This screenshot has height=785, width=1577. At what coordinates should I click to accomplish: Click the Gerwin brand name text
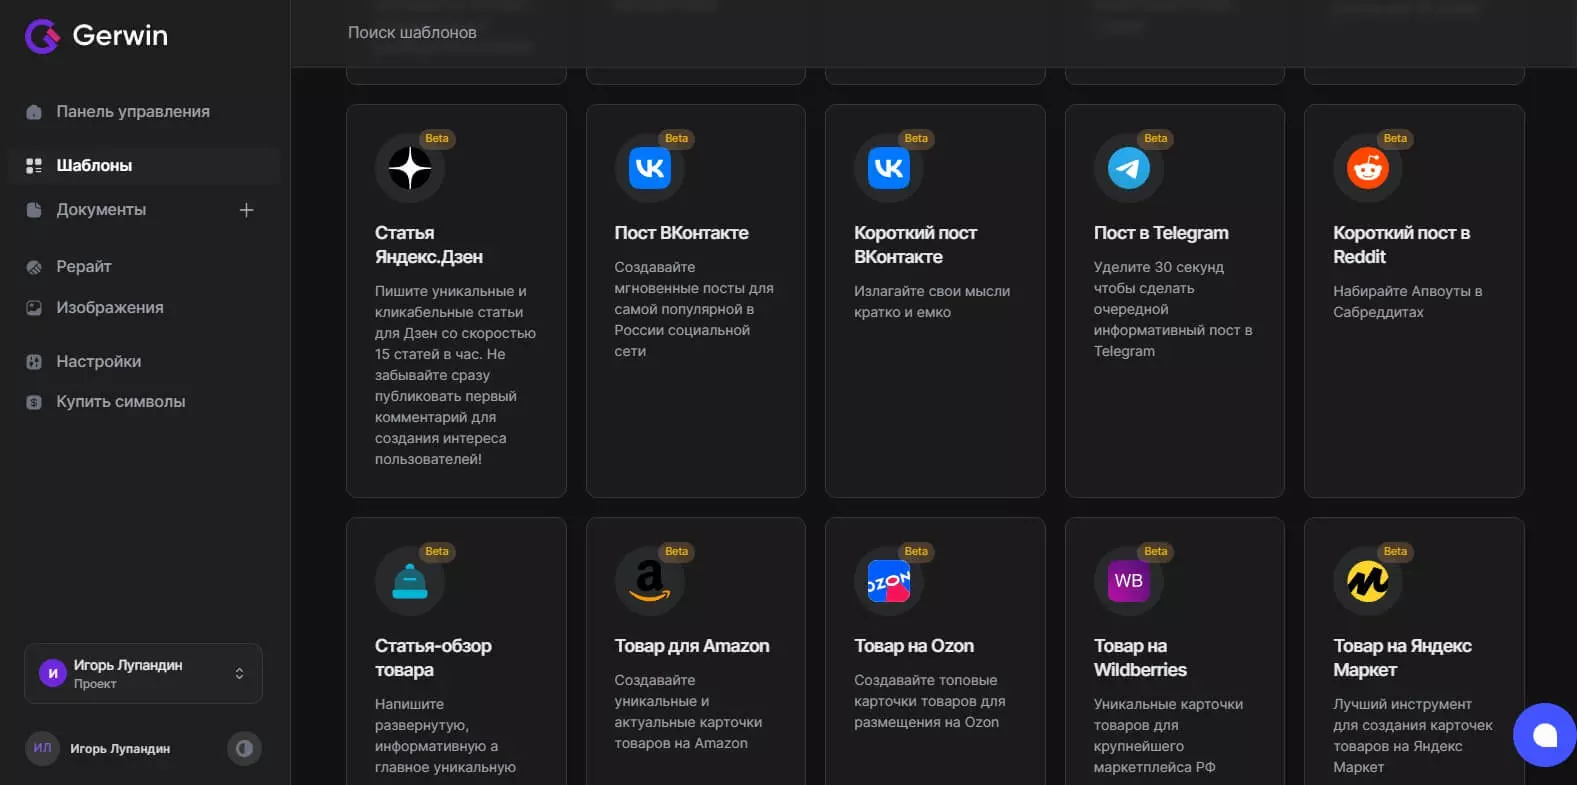tap(120, 36)
